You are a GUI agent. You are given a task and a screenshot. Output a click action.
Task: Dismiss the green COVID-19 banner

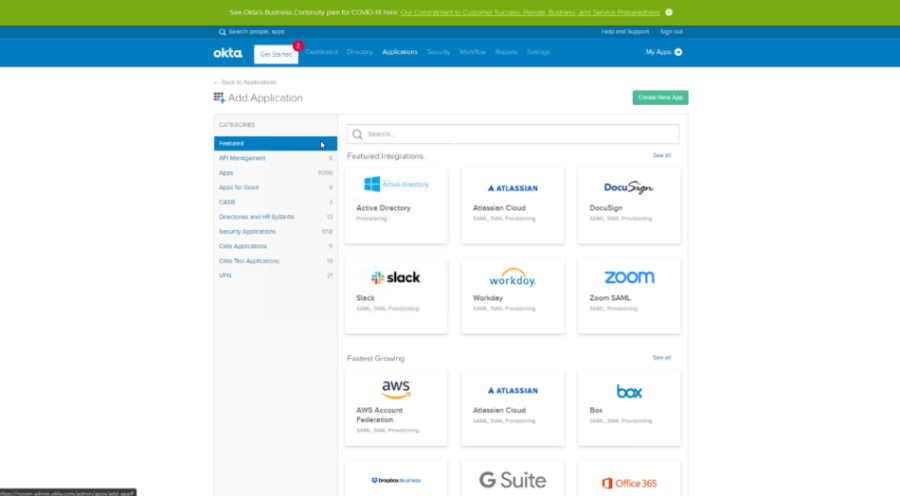tap(669, 12)
